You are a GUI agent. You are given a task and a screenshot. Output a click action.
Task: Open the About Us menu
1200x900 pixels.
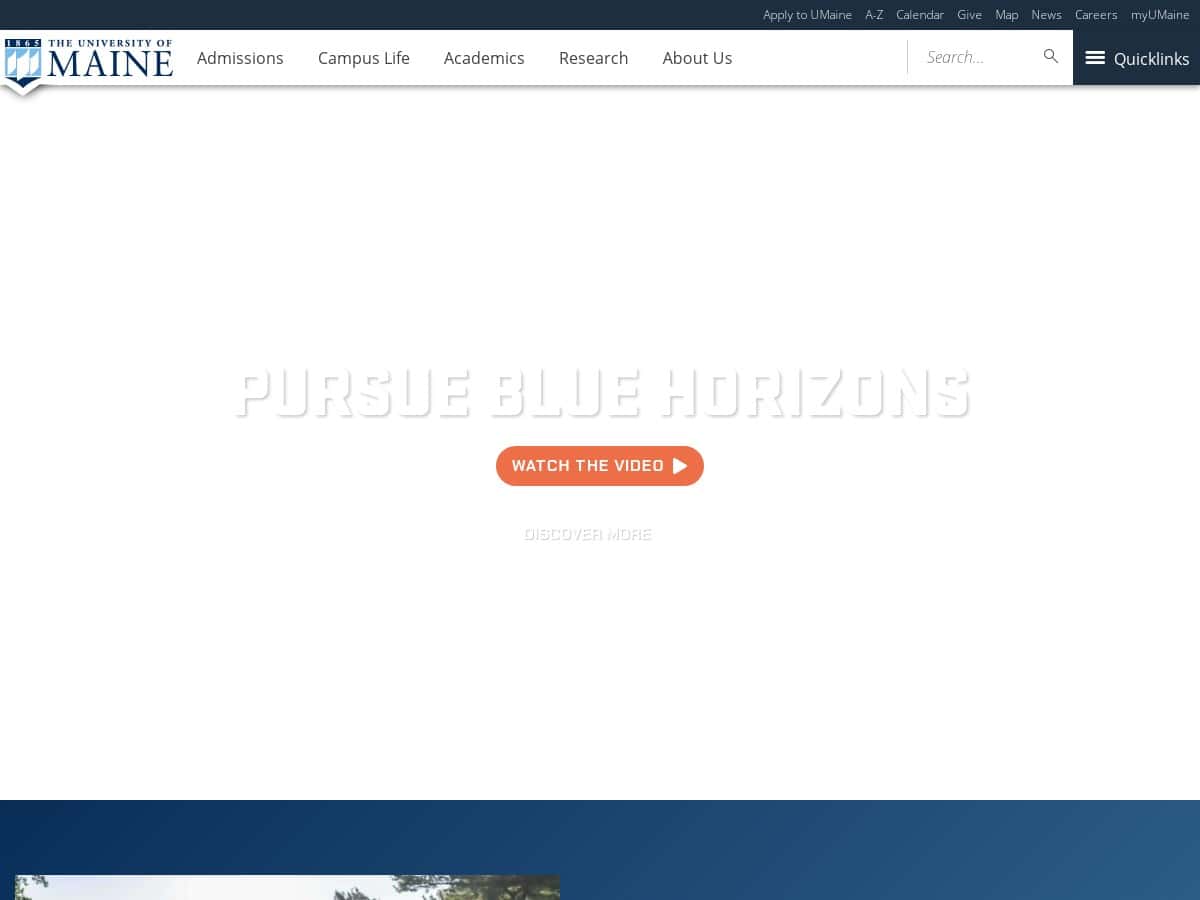coord(697,58)
